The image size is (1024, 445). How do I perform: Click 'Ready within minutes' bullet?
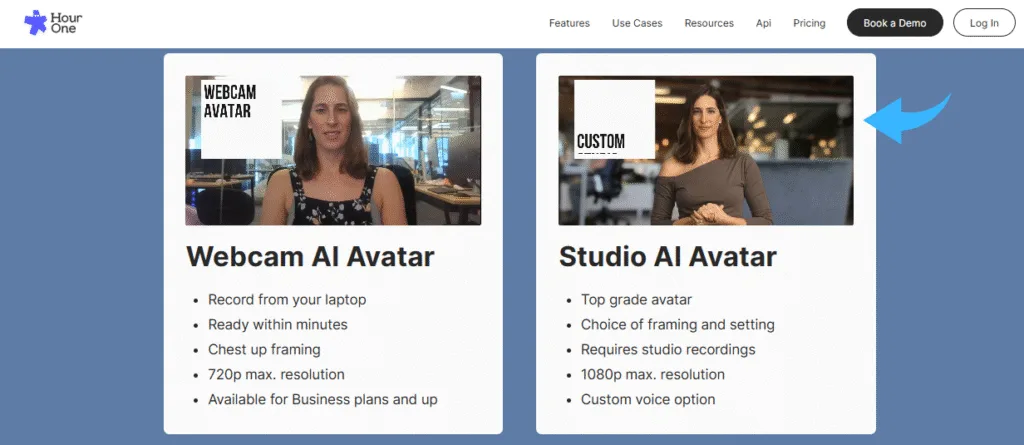pyautogui.click(x=278, y=324)
